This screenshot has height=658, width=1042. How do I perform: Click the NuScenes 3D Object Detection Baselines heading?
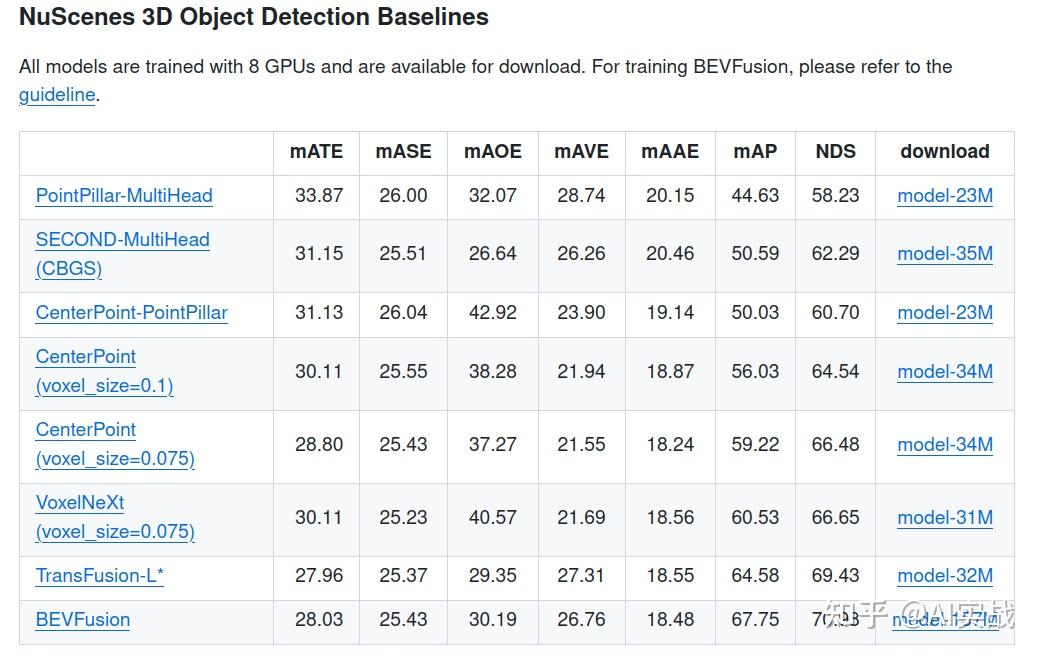(254, 17)
